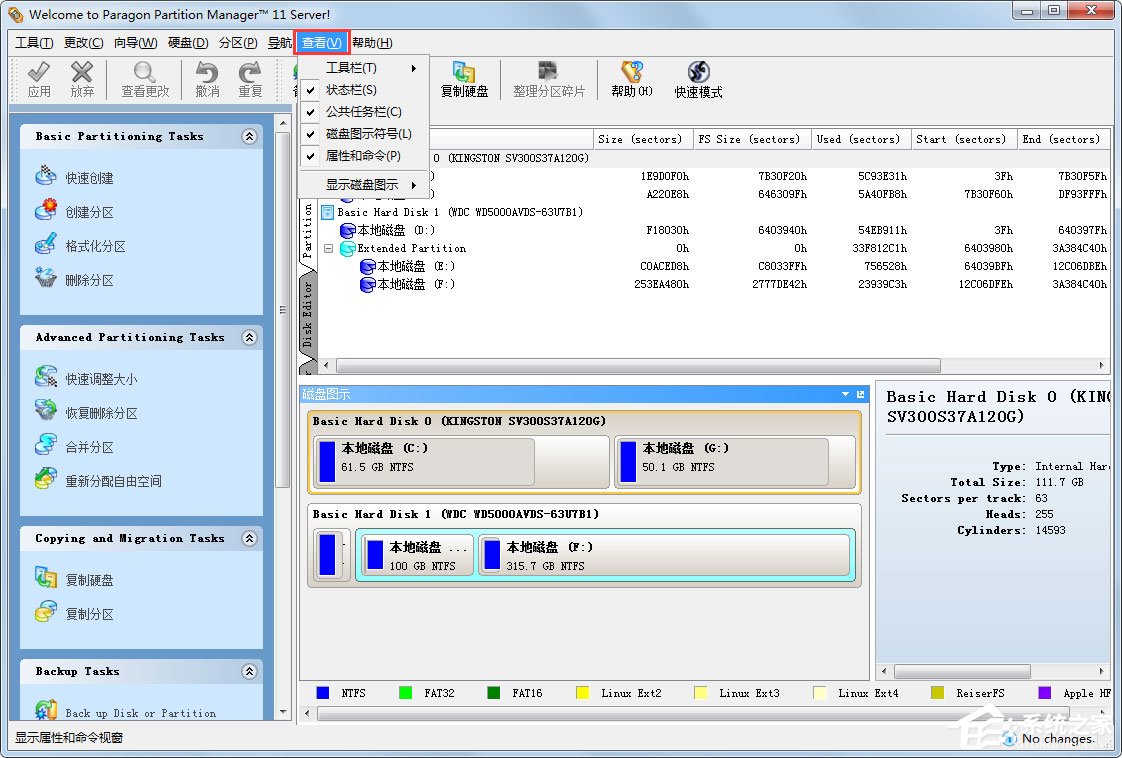Select Basic Hard Disk 1 (WDC WD5000AVDS) row
This screenshot has height=758, width=1122.
click(460, 213)
